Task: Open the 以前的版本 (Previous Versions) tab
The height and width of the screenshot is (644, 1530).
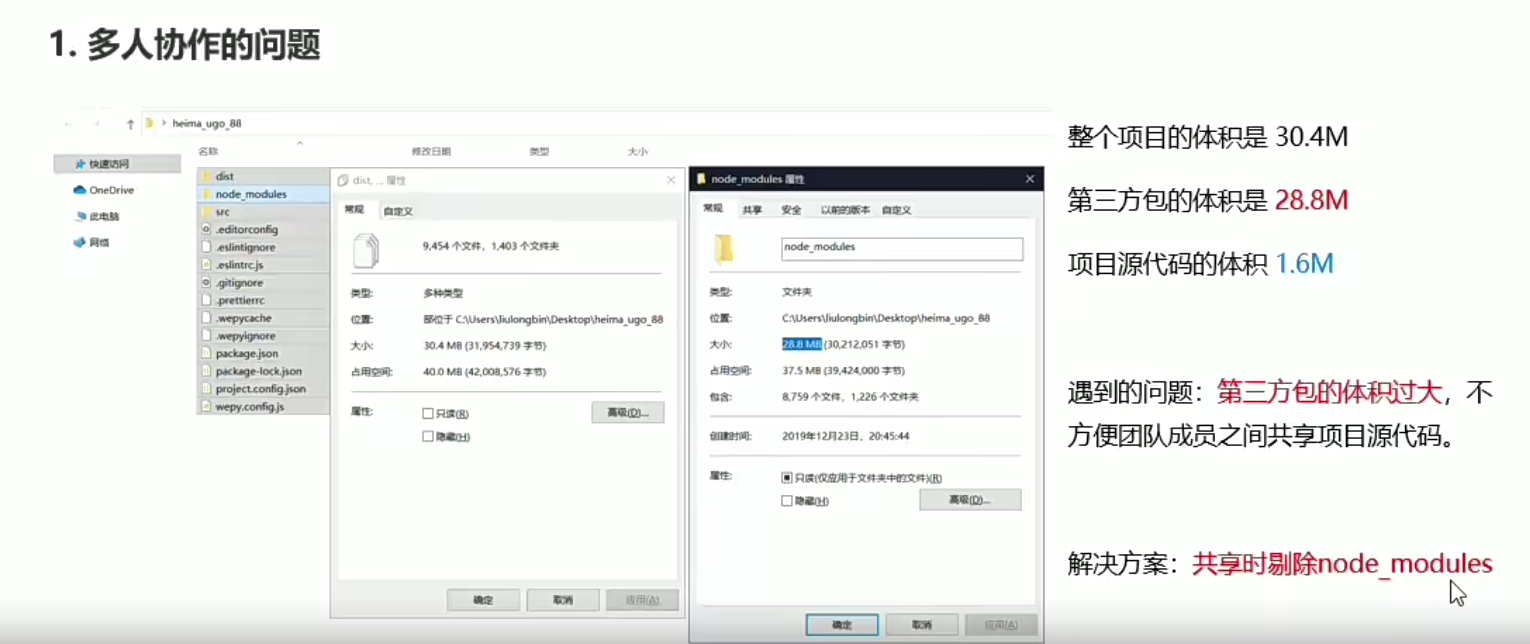Action: (x=845, y=210)
